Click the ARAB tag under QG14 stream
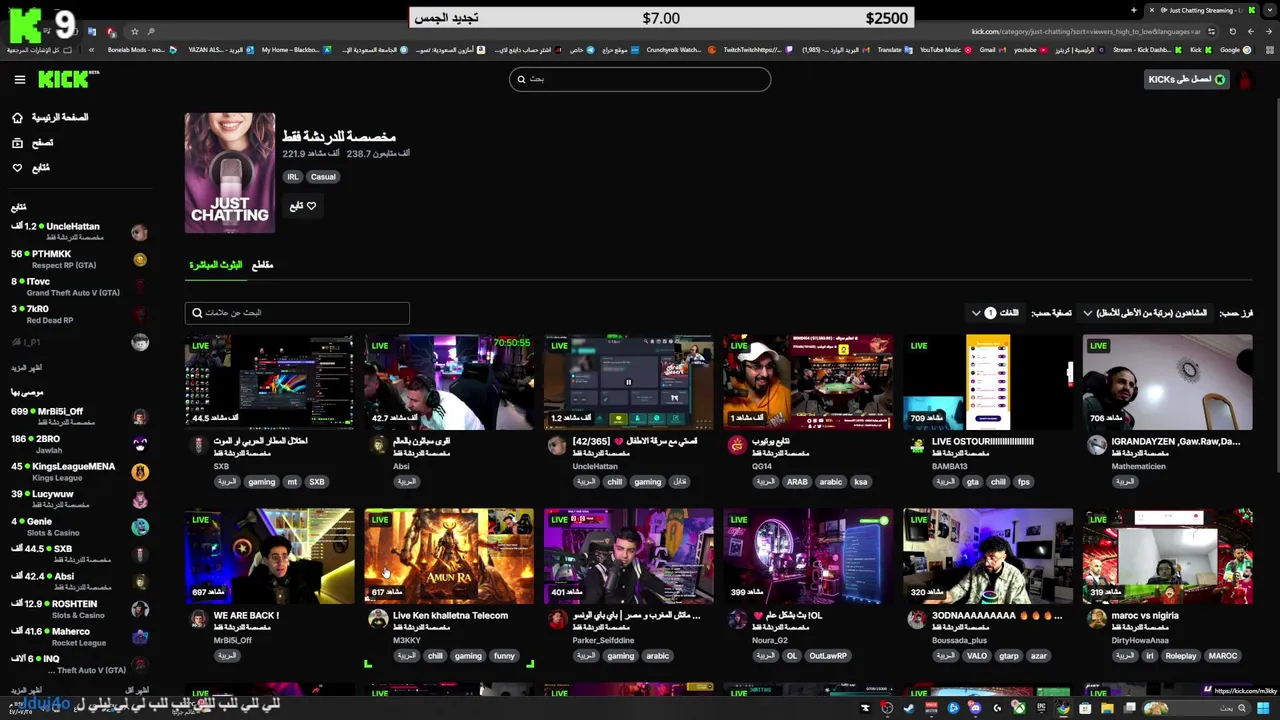1280x720 pixels. pos(797,482)
